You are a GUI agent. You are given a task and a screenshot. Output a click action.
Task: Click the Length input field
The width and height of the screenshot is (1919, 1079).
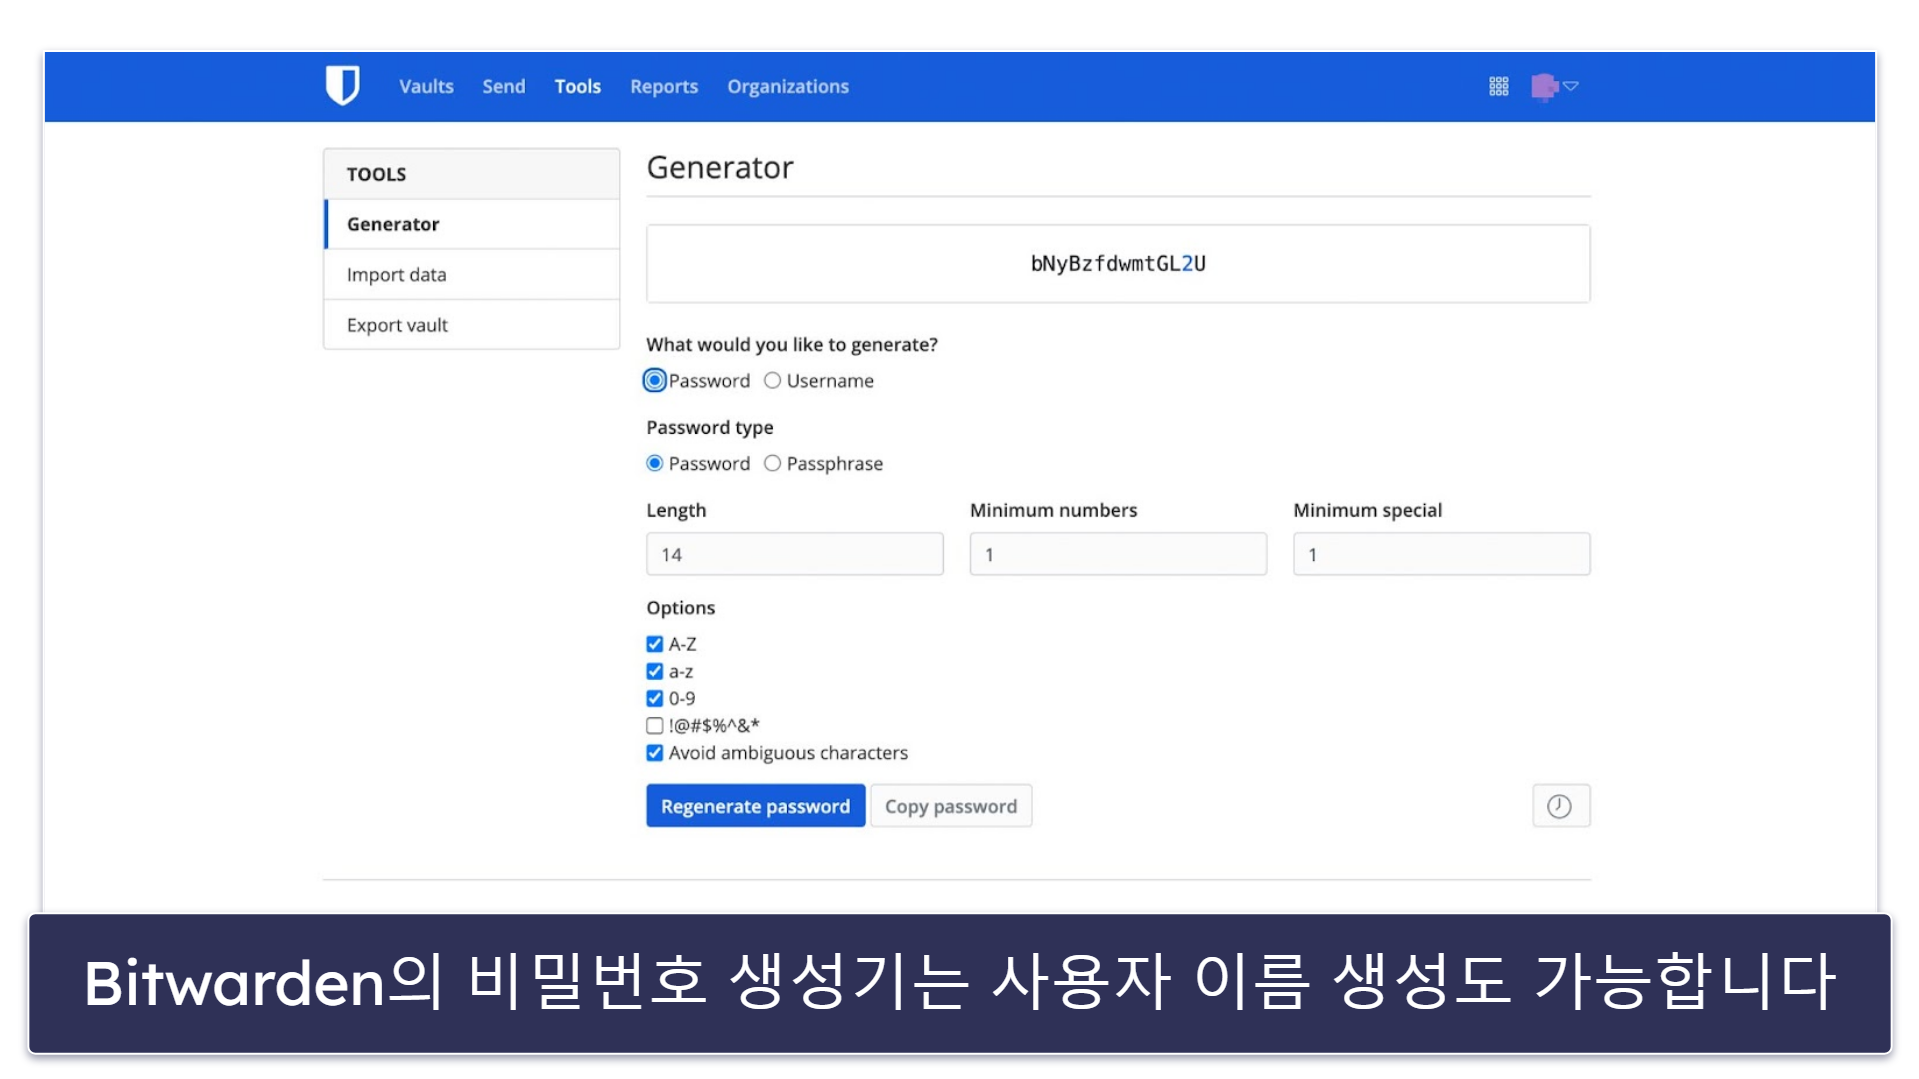[795, 554]
